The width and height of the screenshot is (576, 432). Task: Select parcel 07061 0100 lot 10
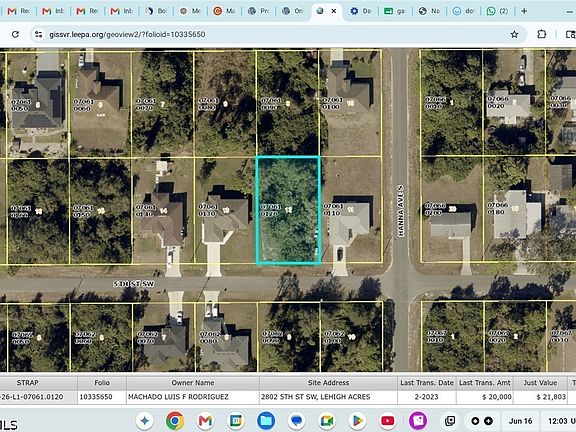click(x=350, y=103)
